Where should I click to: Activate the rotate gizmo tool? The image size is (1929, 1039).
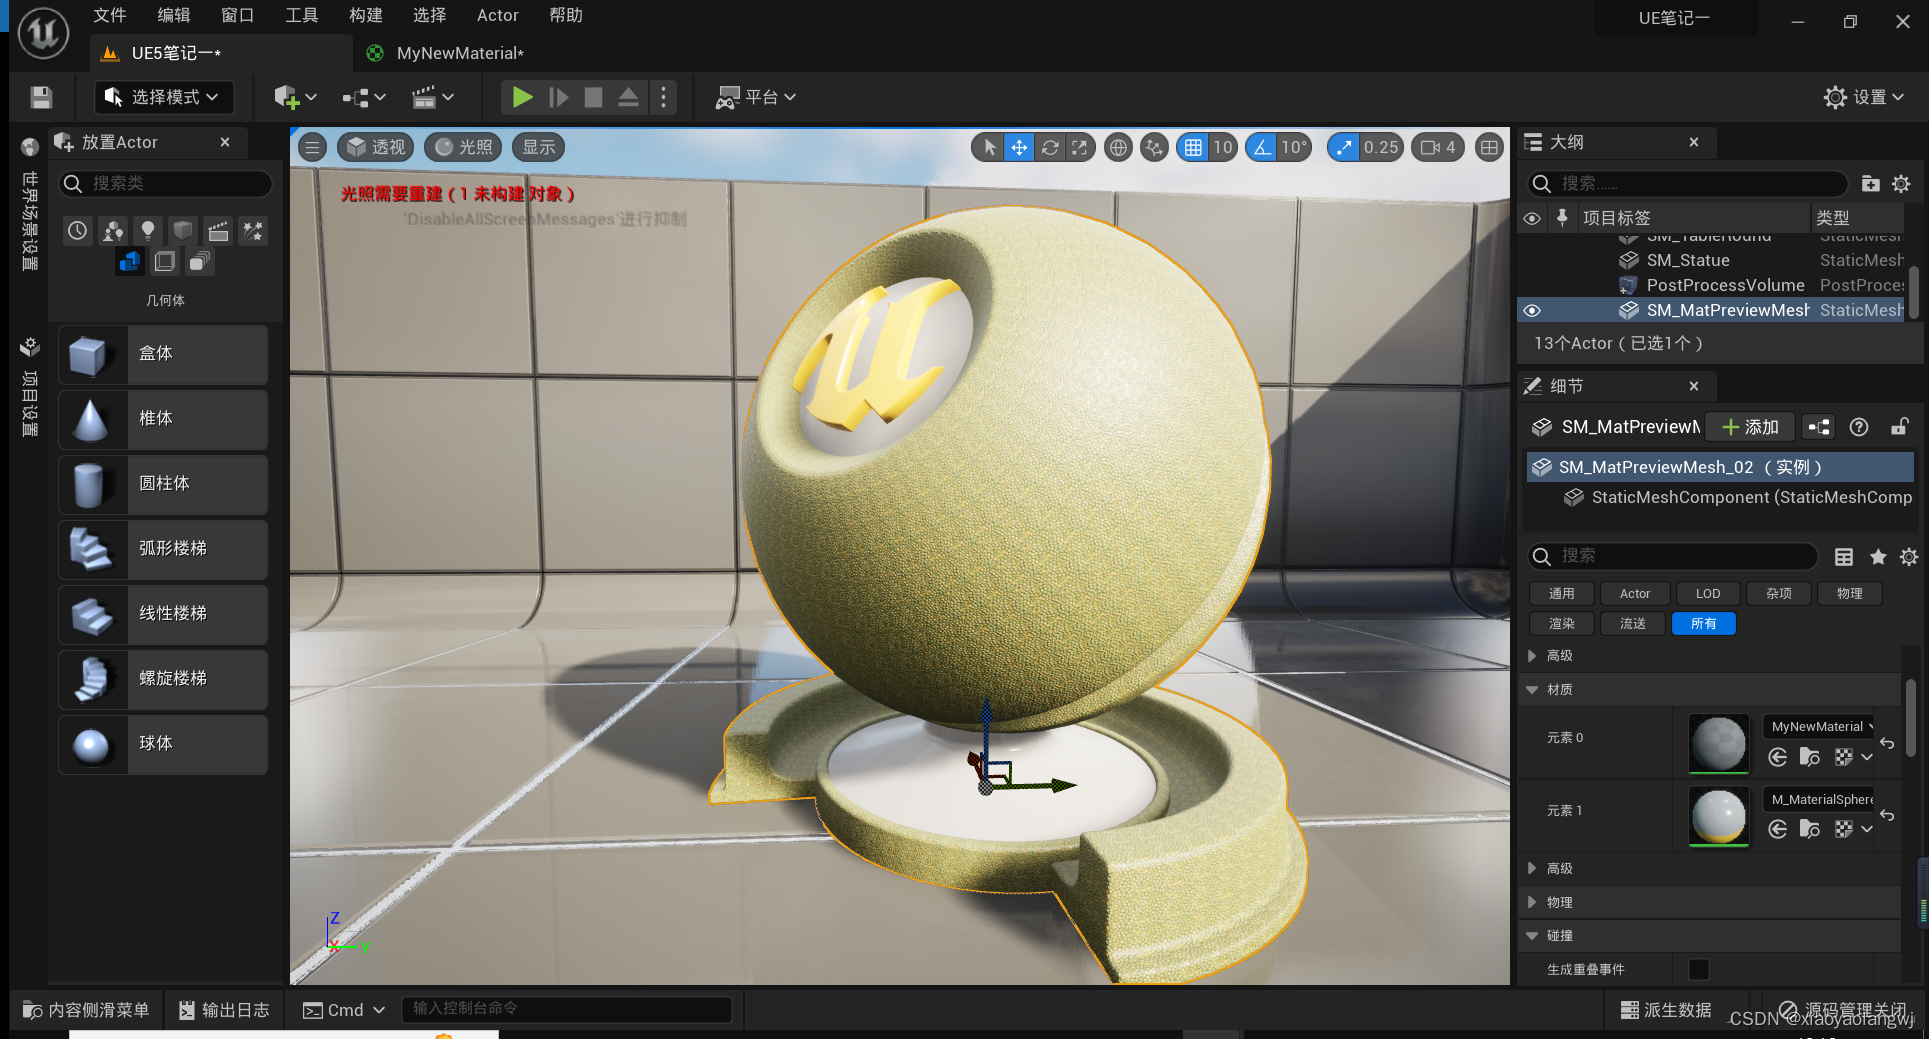(1049, 147)
